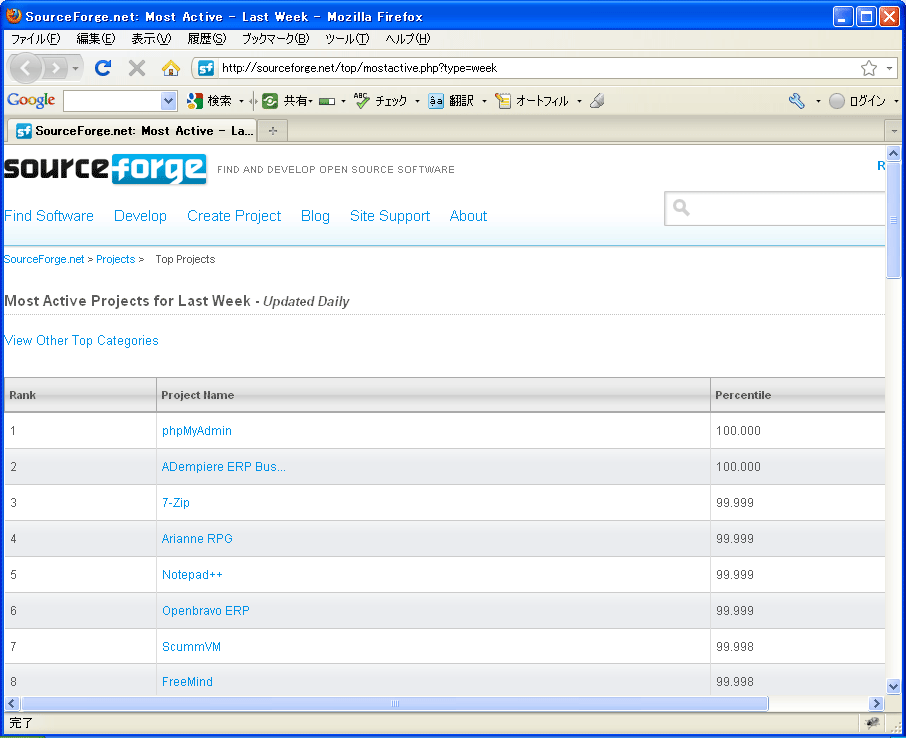Screen dimensions: 906x738
Task: Click the vertical scrollbar thumb
Action: 893,220
